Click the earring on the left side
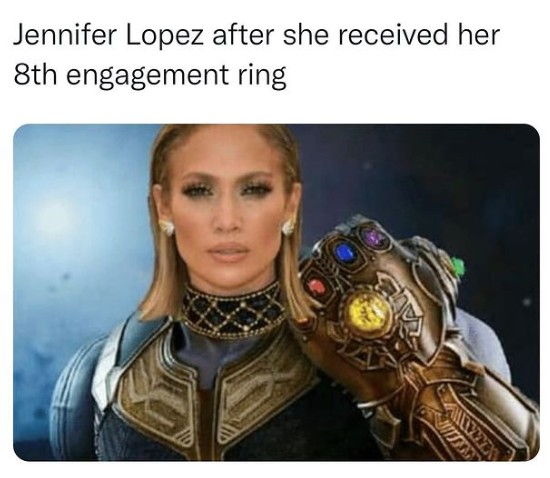Screen dimensions: 550x478 (167, 227)
